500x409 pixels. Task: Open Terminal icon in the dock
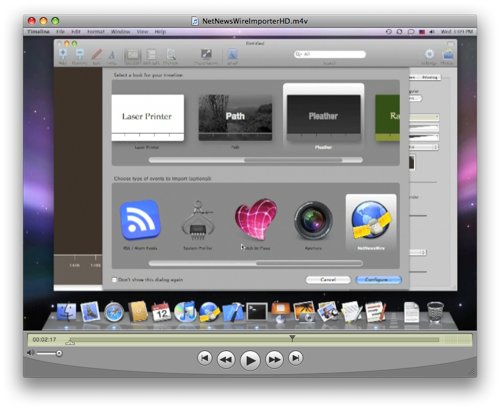(x=257, y=312)
